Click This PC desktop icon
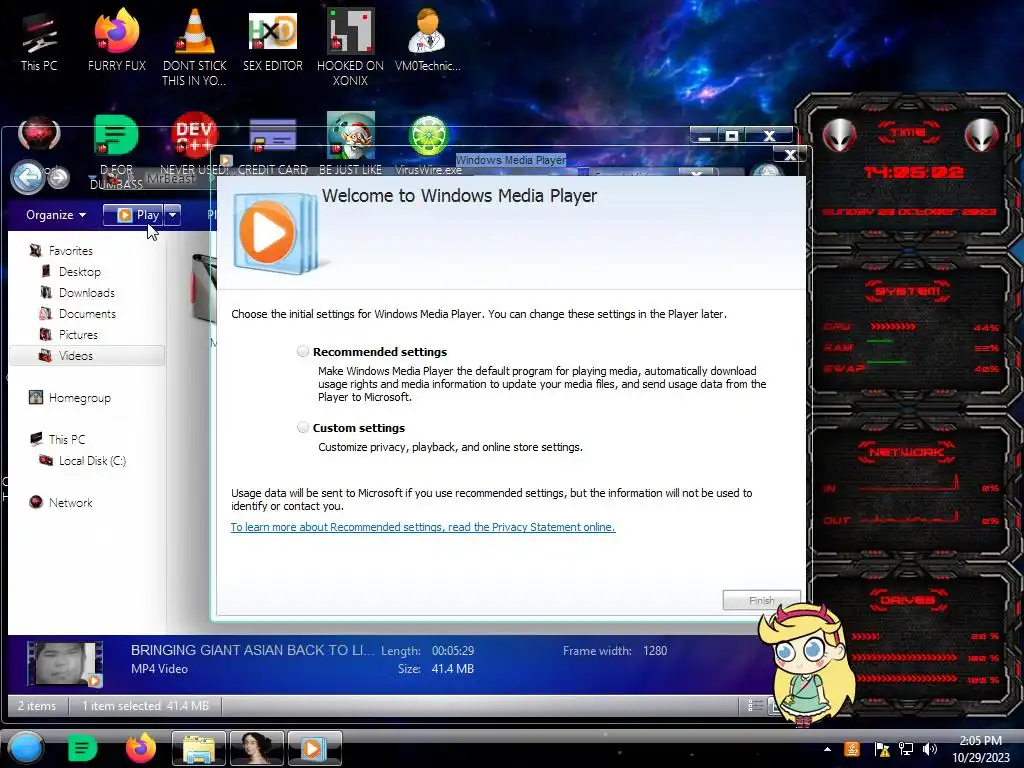The image size is (1024, 768). (x=39, y=40)
